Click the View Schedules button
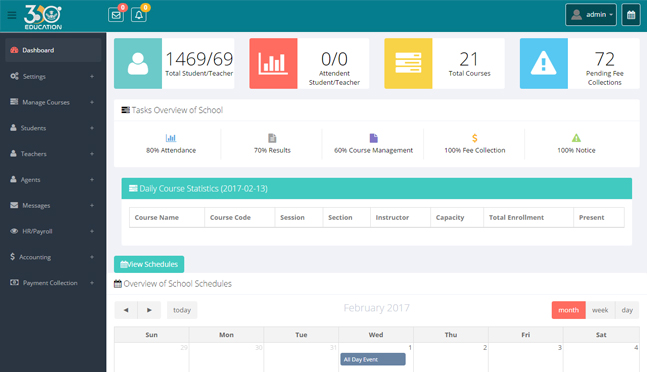 point(149,264)
